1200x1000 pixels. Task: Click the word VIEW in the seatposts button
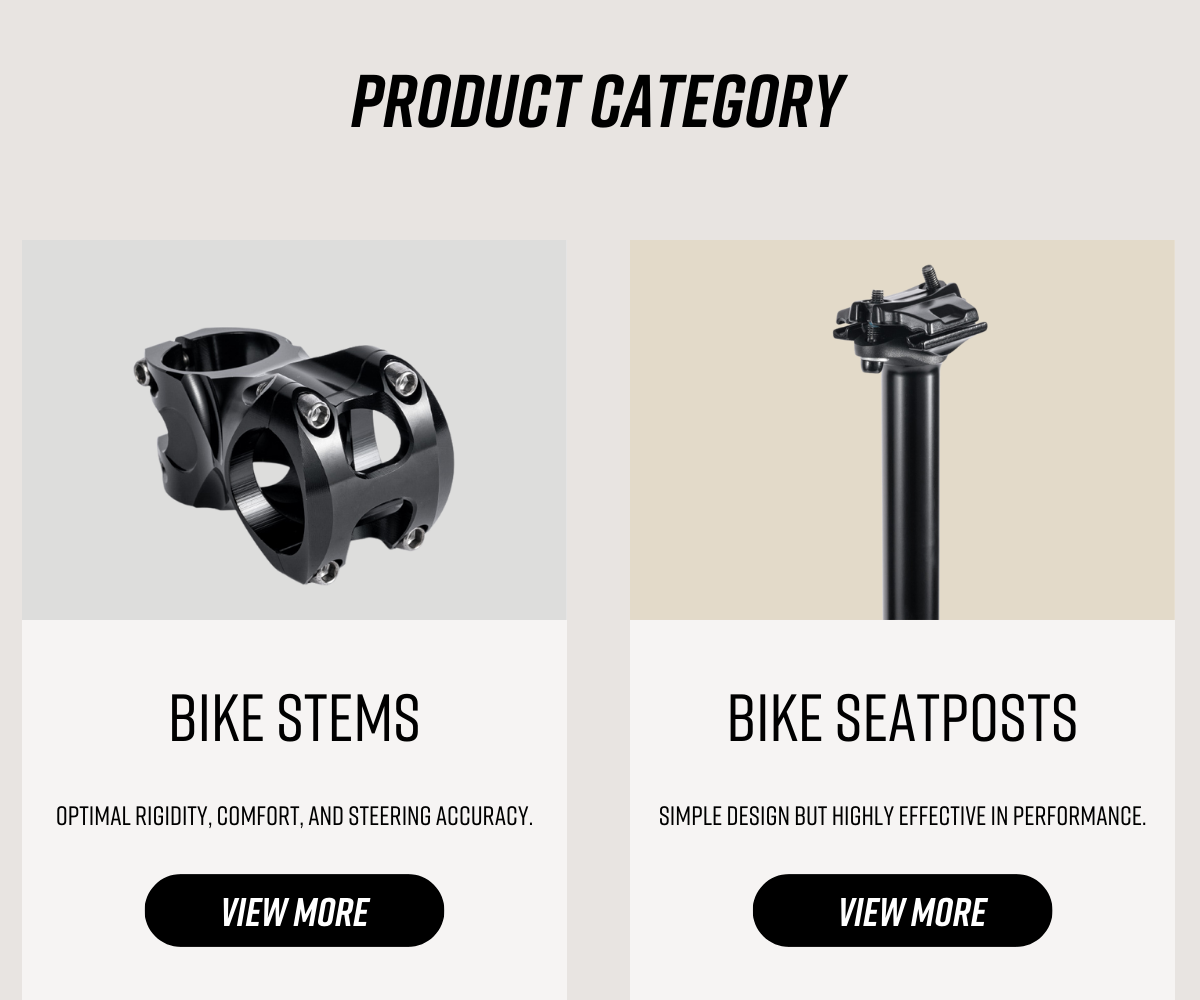coord(866,911)
